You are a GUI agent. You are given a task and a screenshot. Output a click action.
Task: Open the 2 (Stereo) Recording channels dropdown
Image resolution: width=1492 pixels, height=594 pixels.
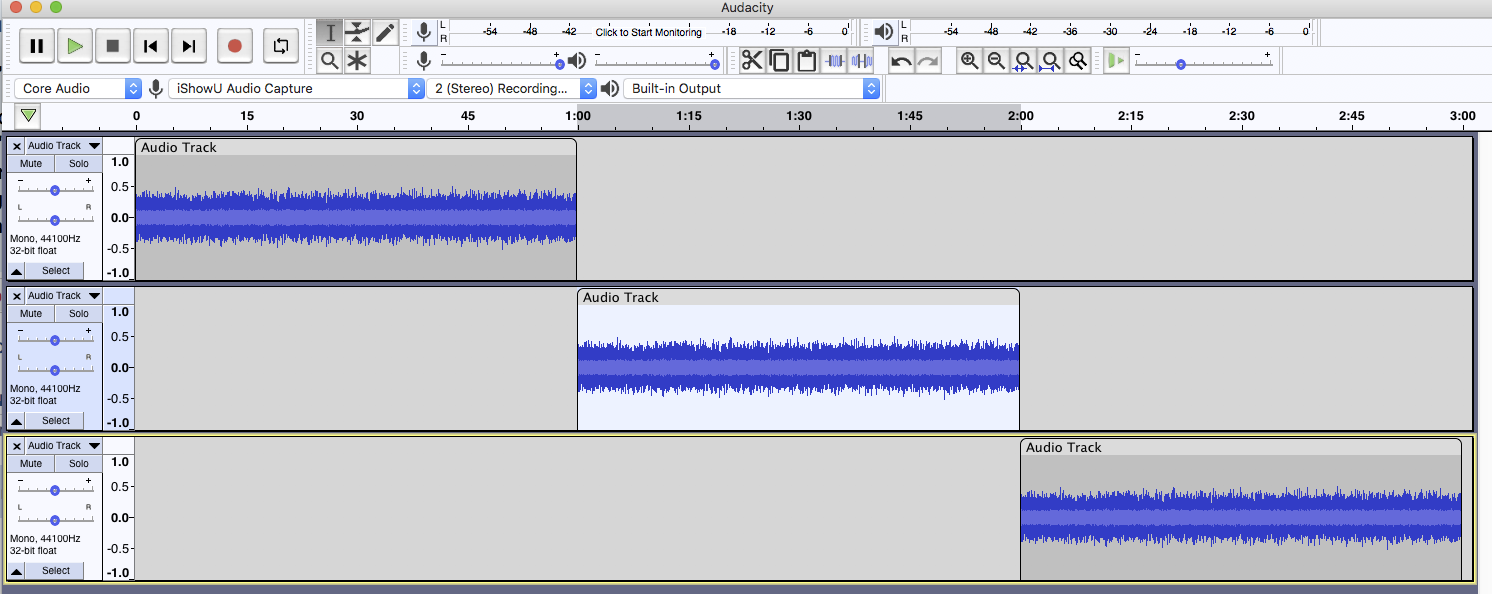[512, 88]
